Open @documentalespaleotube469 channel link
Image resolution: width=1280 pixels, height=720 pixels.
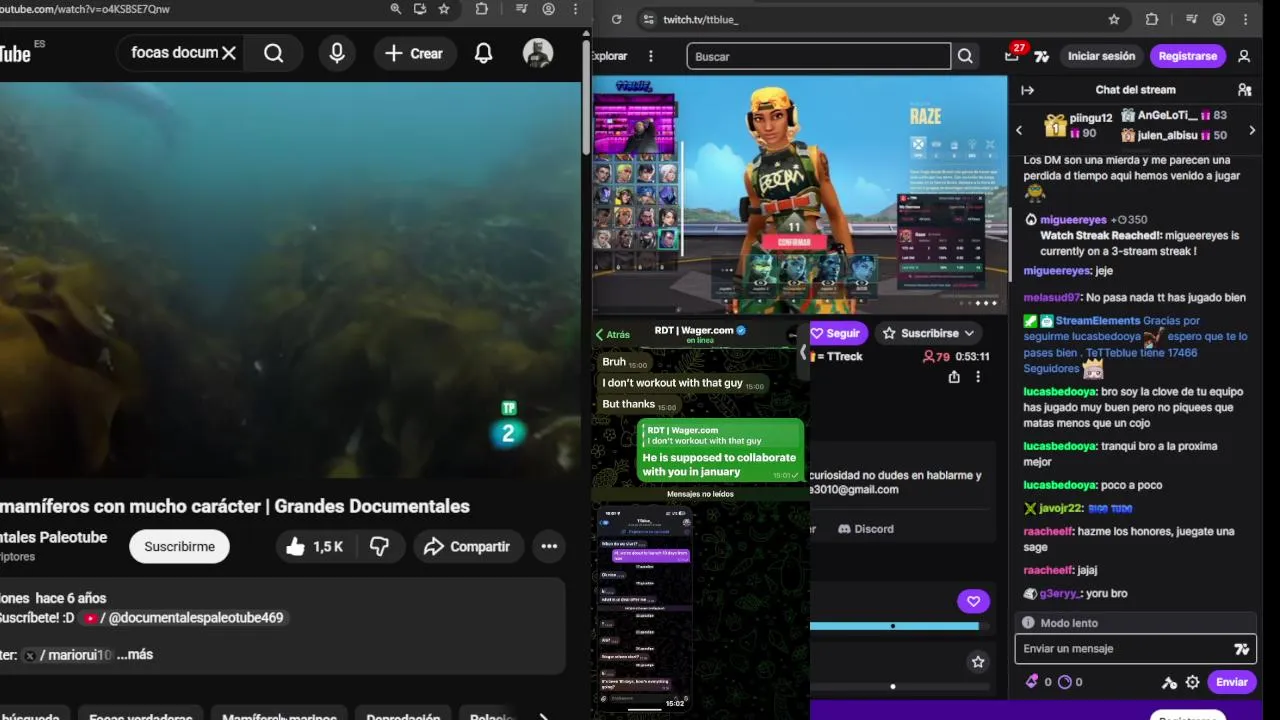pos(183,618)
